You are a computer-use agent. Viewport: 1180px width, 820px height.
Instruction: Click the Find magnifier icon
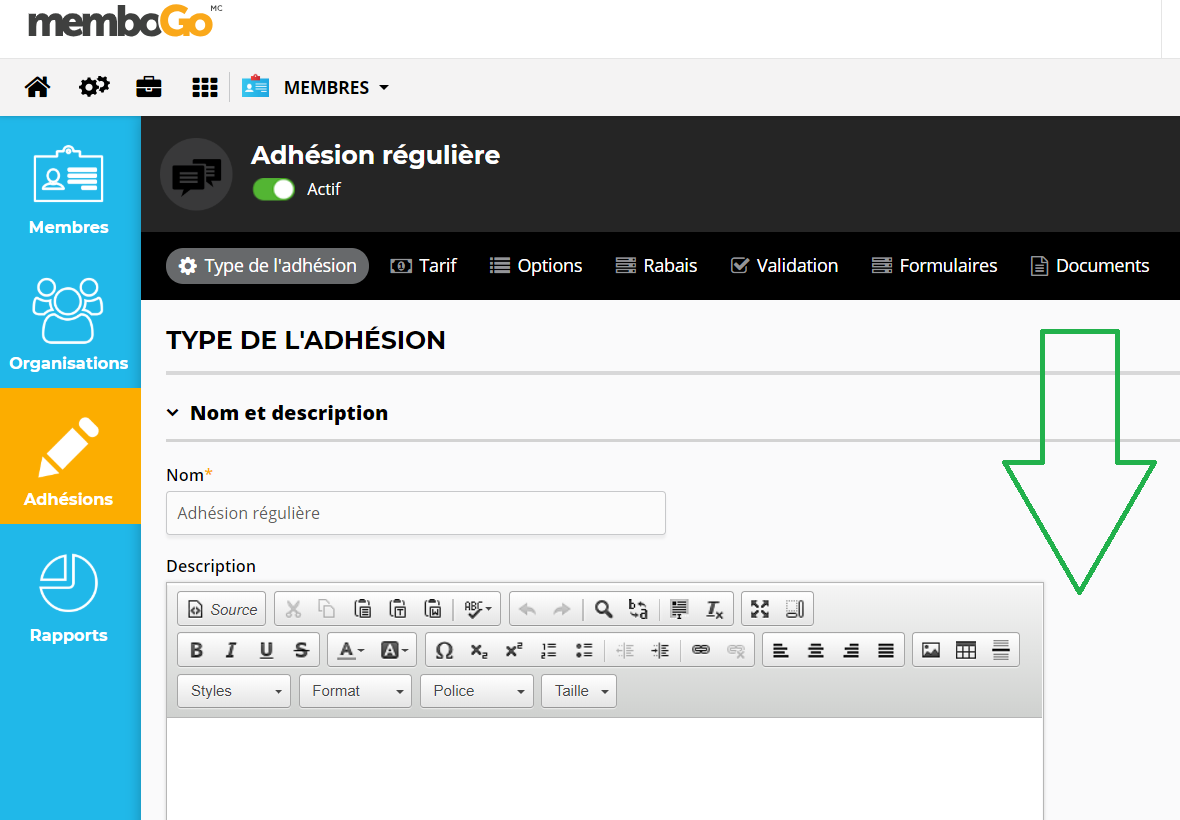coord(604,609)
